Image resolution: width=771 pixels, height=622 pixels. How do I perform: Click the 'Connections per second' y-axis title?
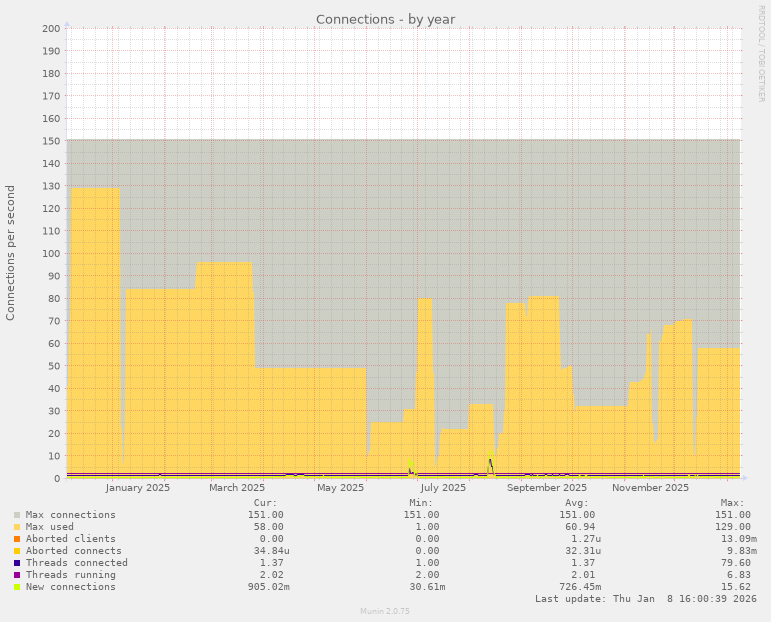click(x=11, y=253)
